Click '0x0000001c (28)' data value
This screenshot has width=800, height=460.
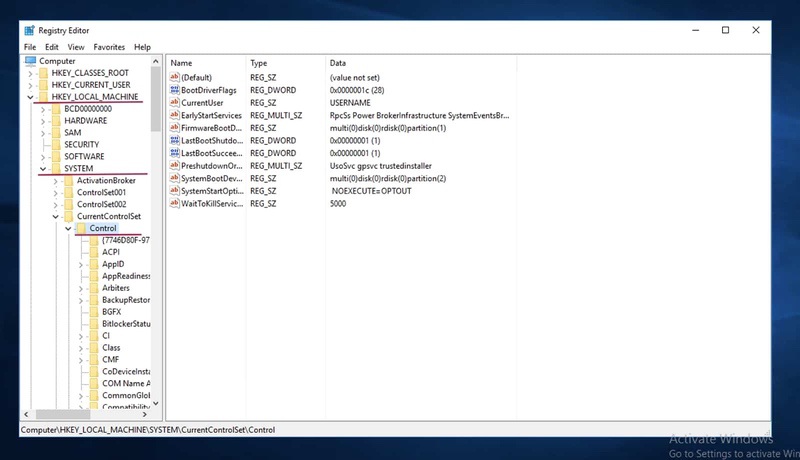(x=357, y=90)
